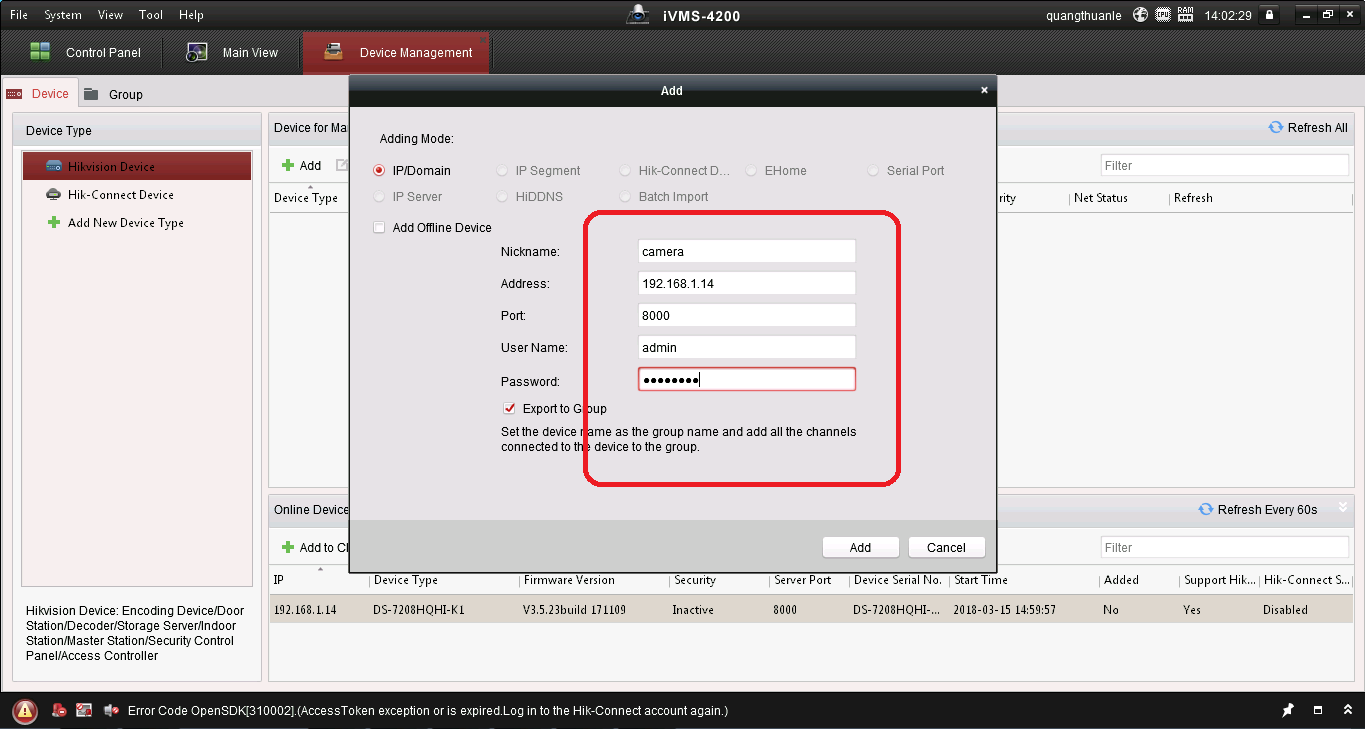
Task: Click the Password input field
Action: [746, 380]
